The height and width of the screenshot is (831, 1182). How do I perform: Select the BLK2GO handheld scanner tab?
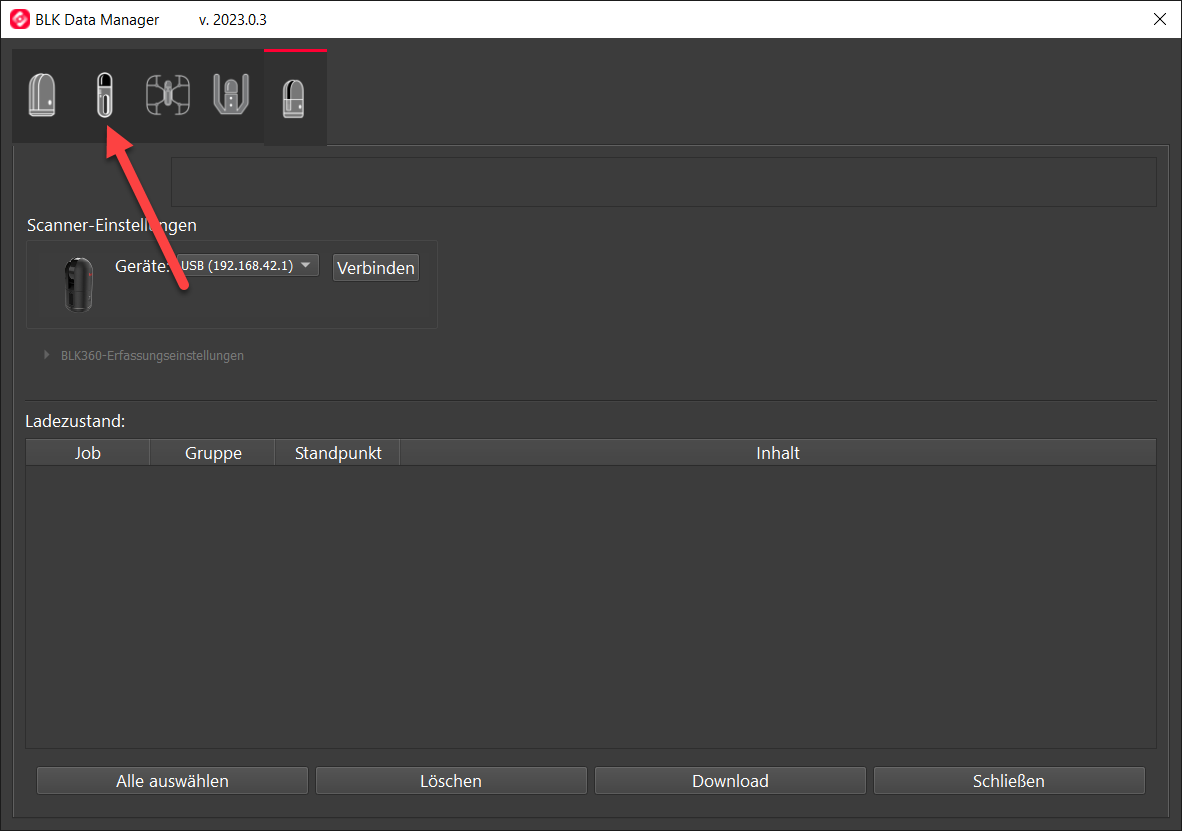tap(105, 95)
